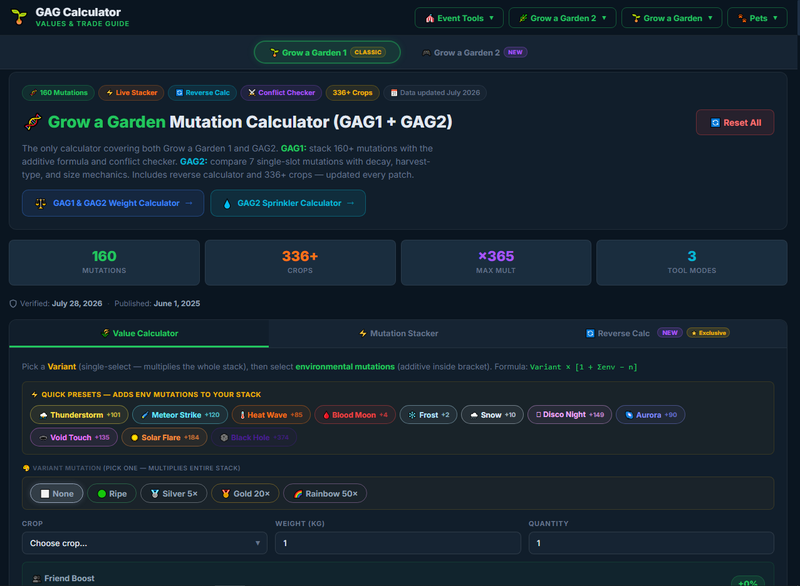The image size is (800, 586).
Task: Click the Friend Boost percentage badge
Action: 747,582
